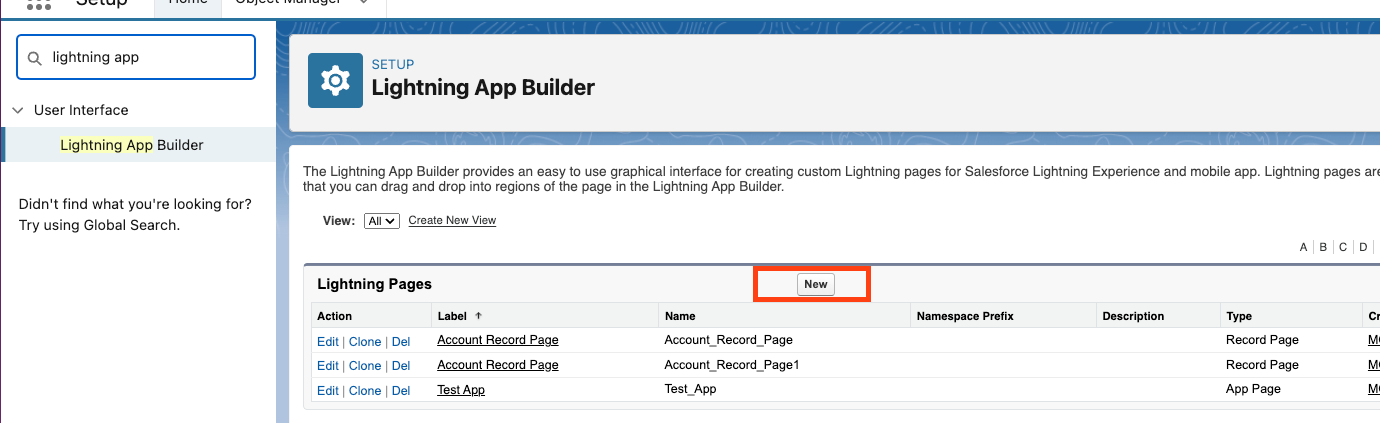Open the Object Manager tab dropdown arrow
The height and width of the screenshot is (423, 1380).
click(363, 3)
